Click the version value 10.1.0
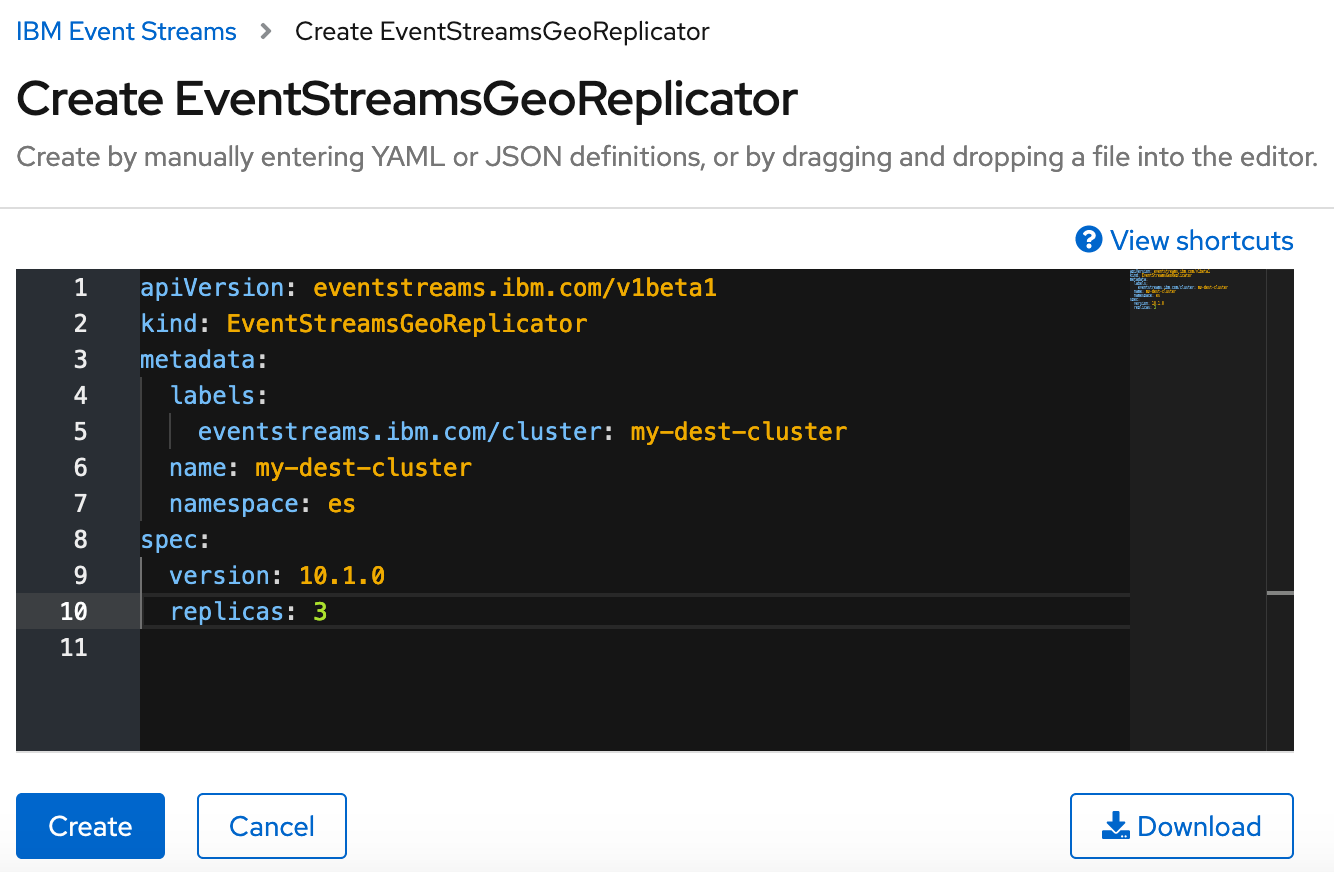The width and height of the screenshot is (1334, 872). coord(342,575)
